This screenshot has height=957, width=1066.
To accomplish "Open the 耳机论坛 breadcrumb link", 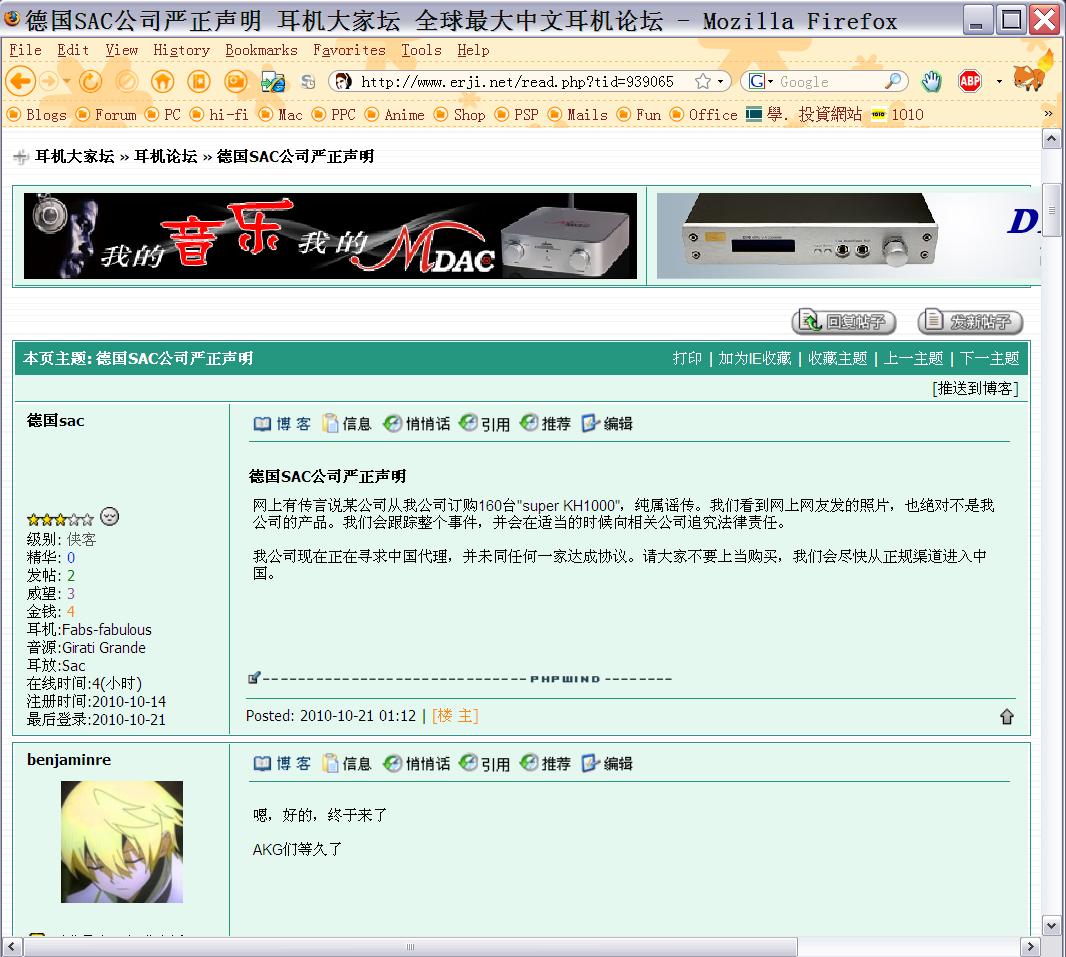I will pyautogui.click(x=165, y=156).
